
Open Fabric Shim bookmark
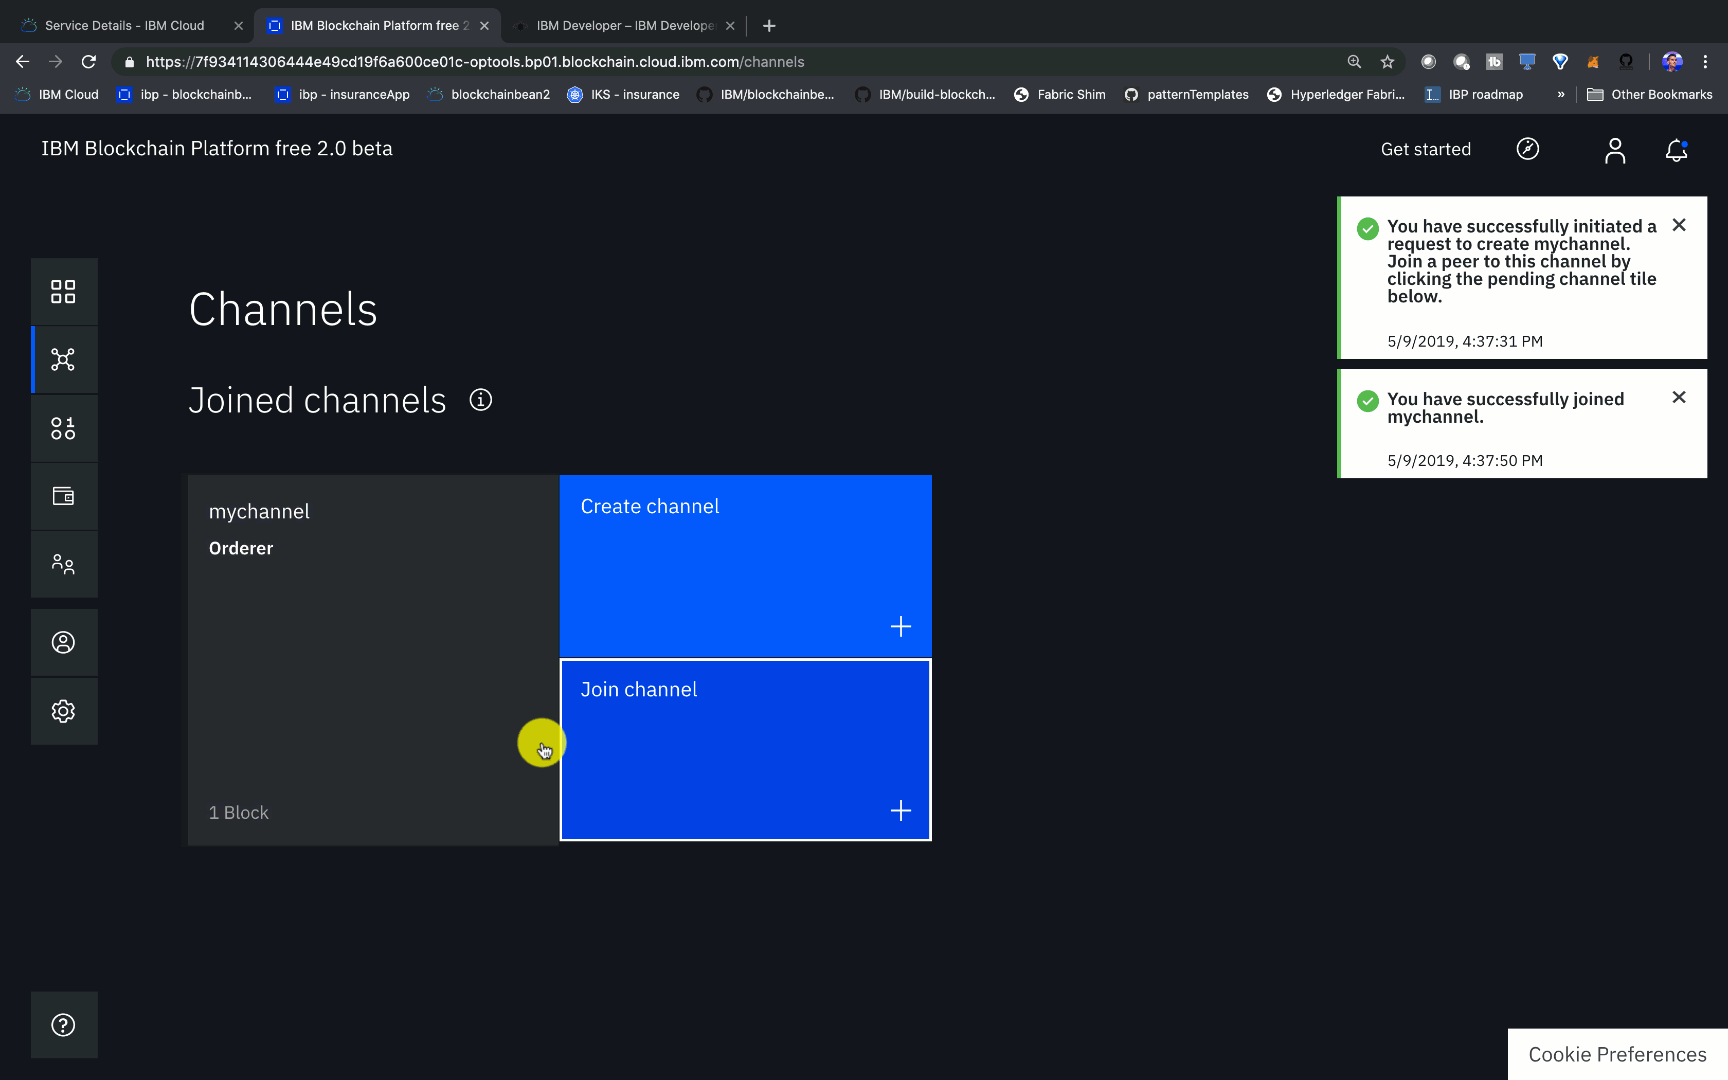(x=1060, y=94)
